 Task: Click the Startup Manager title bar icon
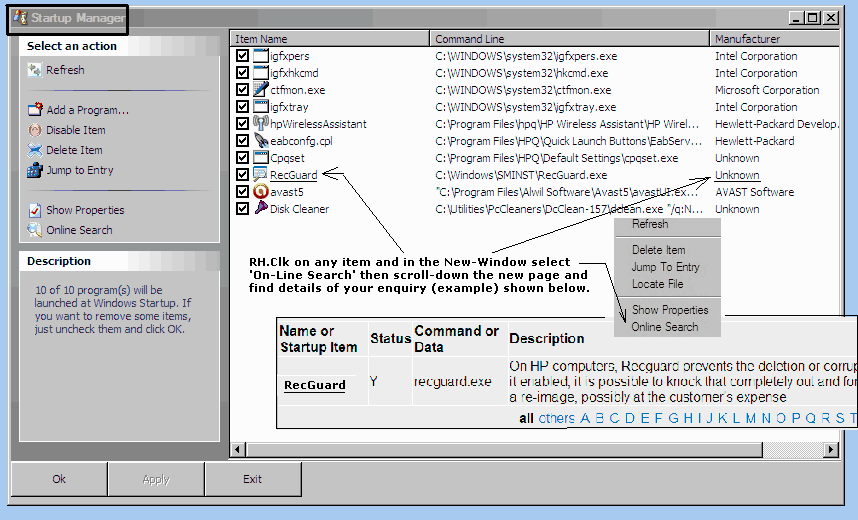[20, 18]
